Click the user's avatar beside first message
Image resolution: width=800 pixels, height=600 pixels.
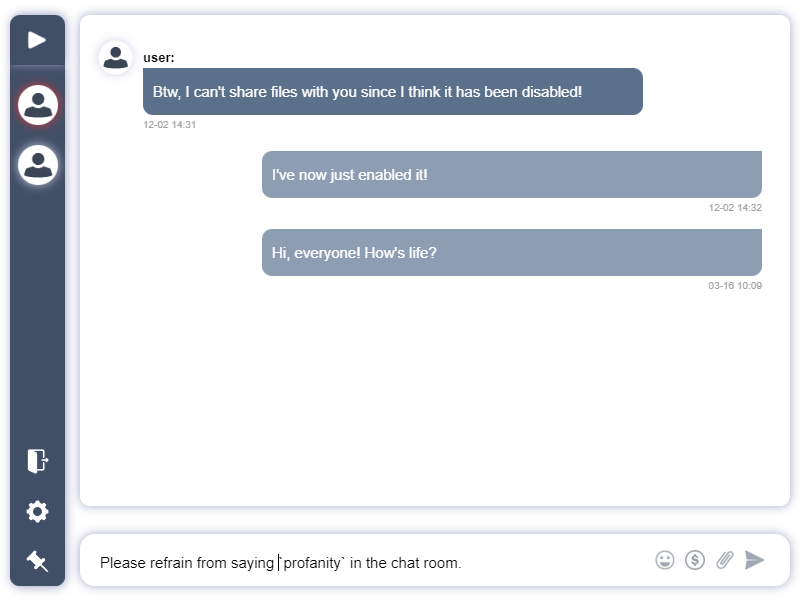(x=116, y=58)
